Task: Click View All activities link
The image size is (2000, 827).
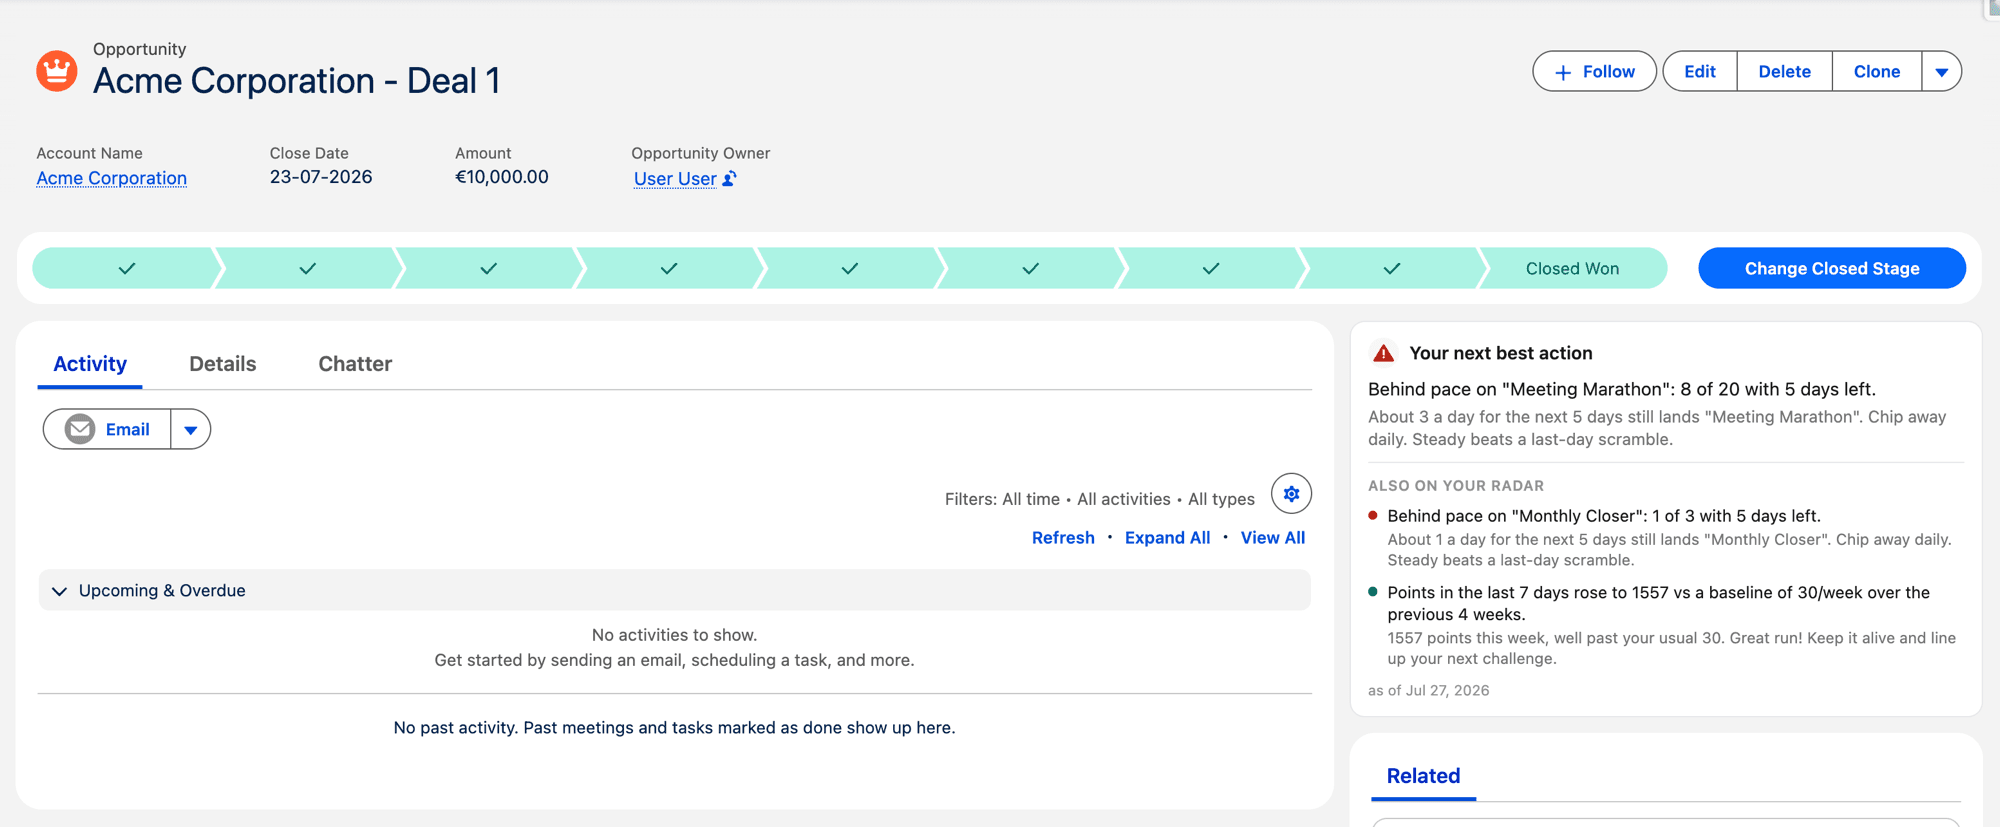Action: point(1272,538)
